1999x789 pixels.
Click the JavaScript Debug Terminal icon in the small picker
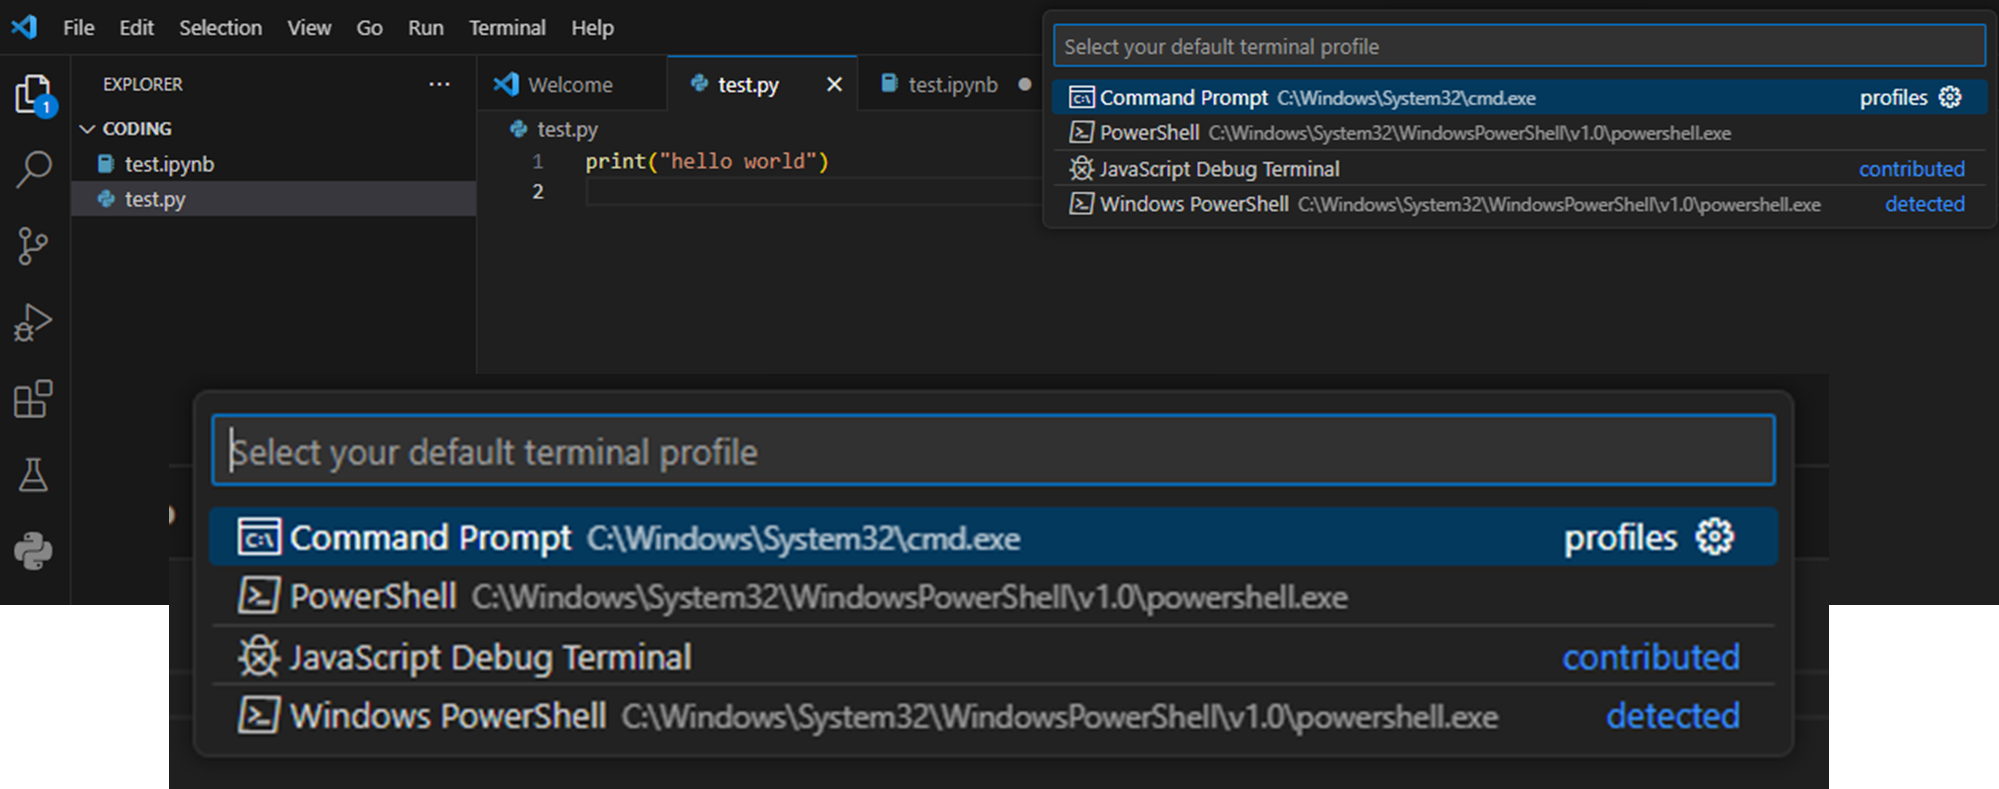(x=1081, y=168)
